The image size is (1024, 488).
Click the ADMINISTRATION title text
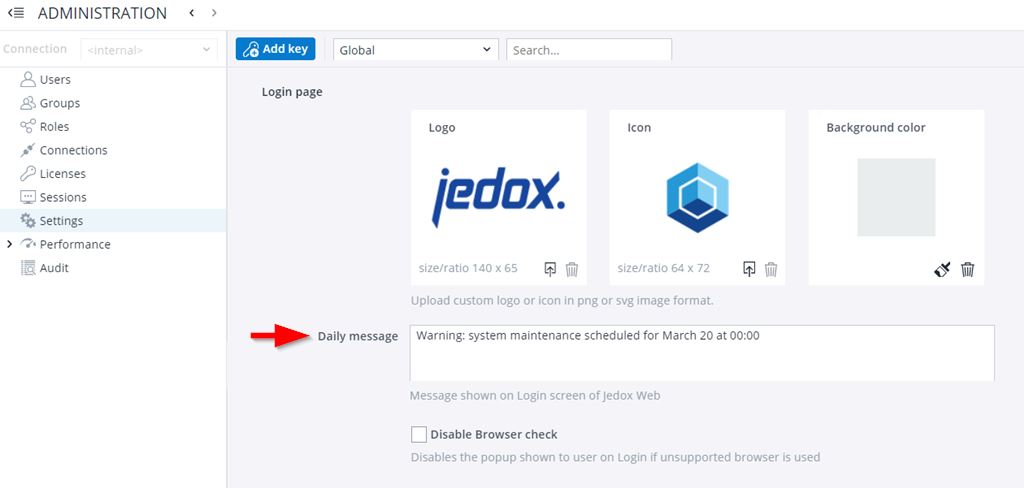[x=103, y=13]
